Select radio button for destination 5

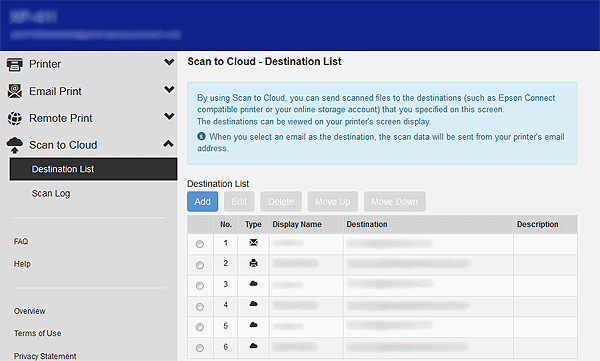tap(200, 327)
